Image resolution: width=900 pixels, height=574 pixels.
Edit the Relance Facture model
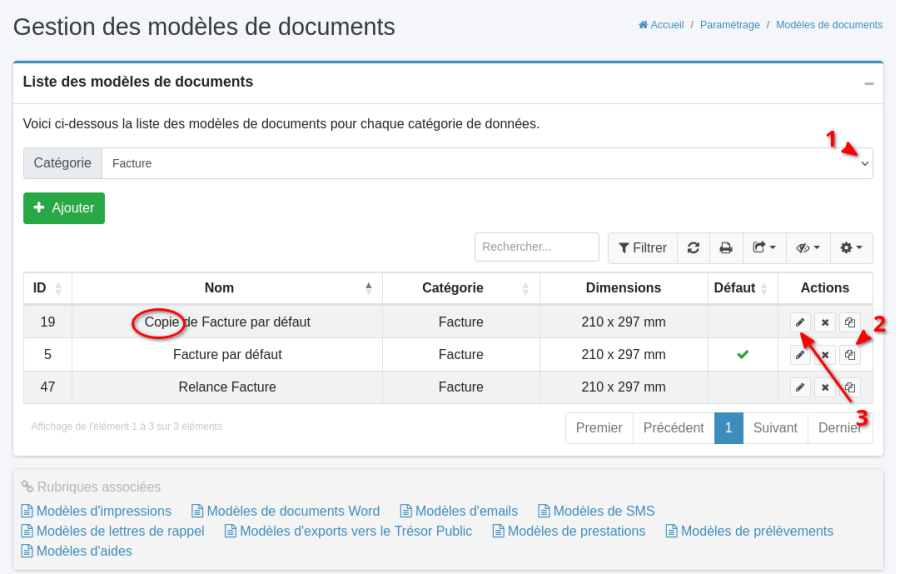tap(799, 388)
